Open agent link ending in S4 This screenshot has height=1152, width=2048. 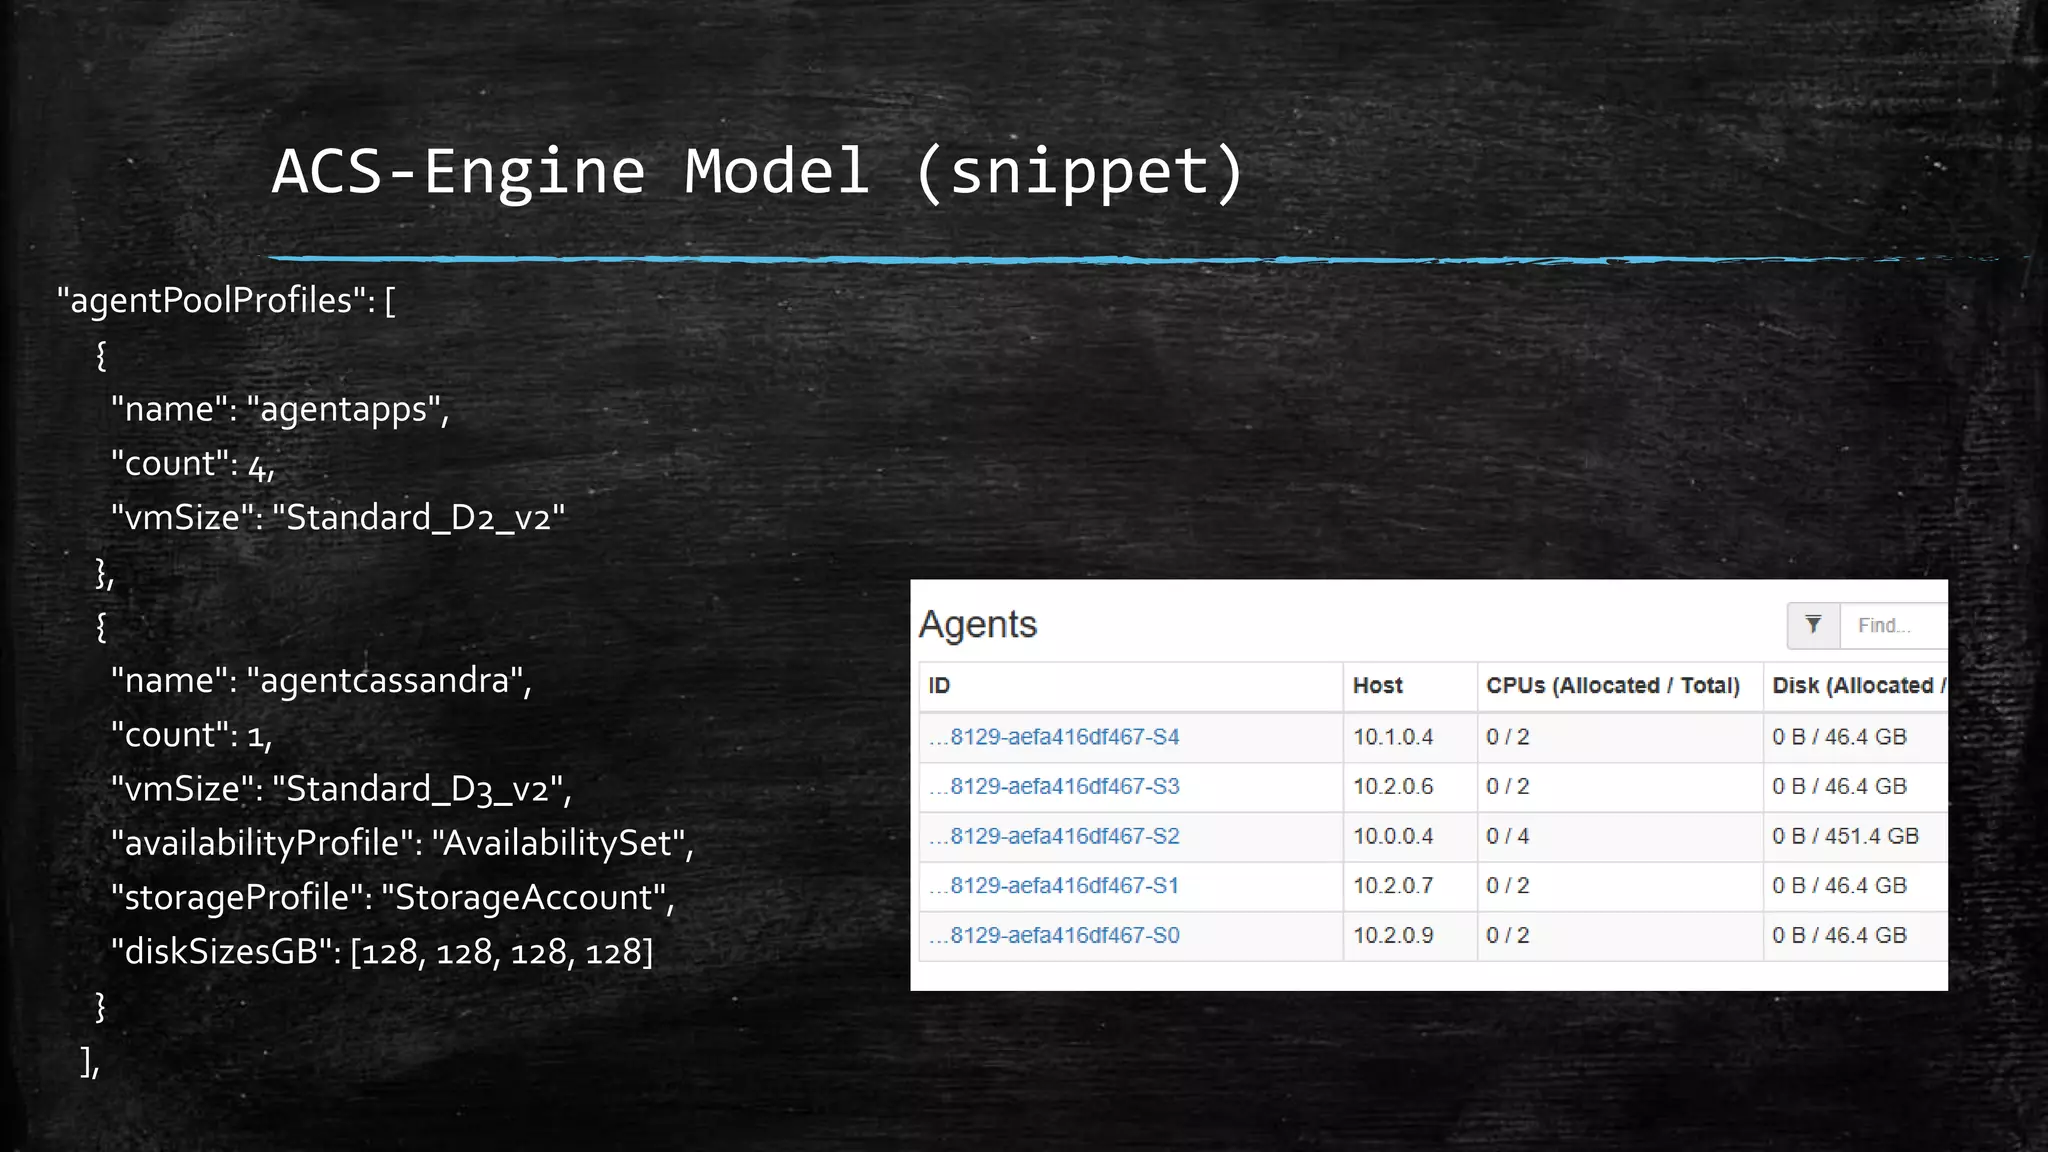1054,737
